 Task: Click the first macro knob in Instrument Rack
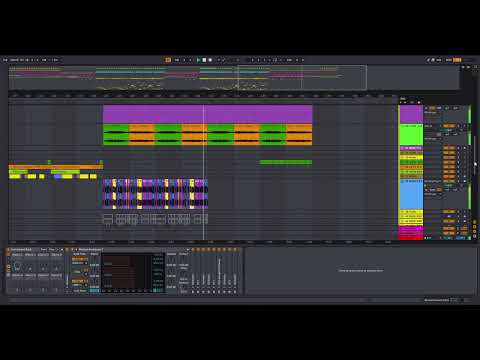tap(17, 266)
